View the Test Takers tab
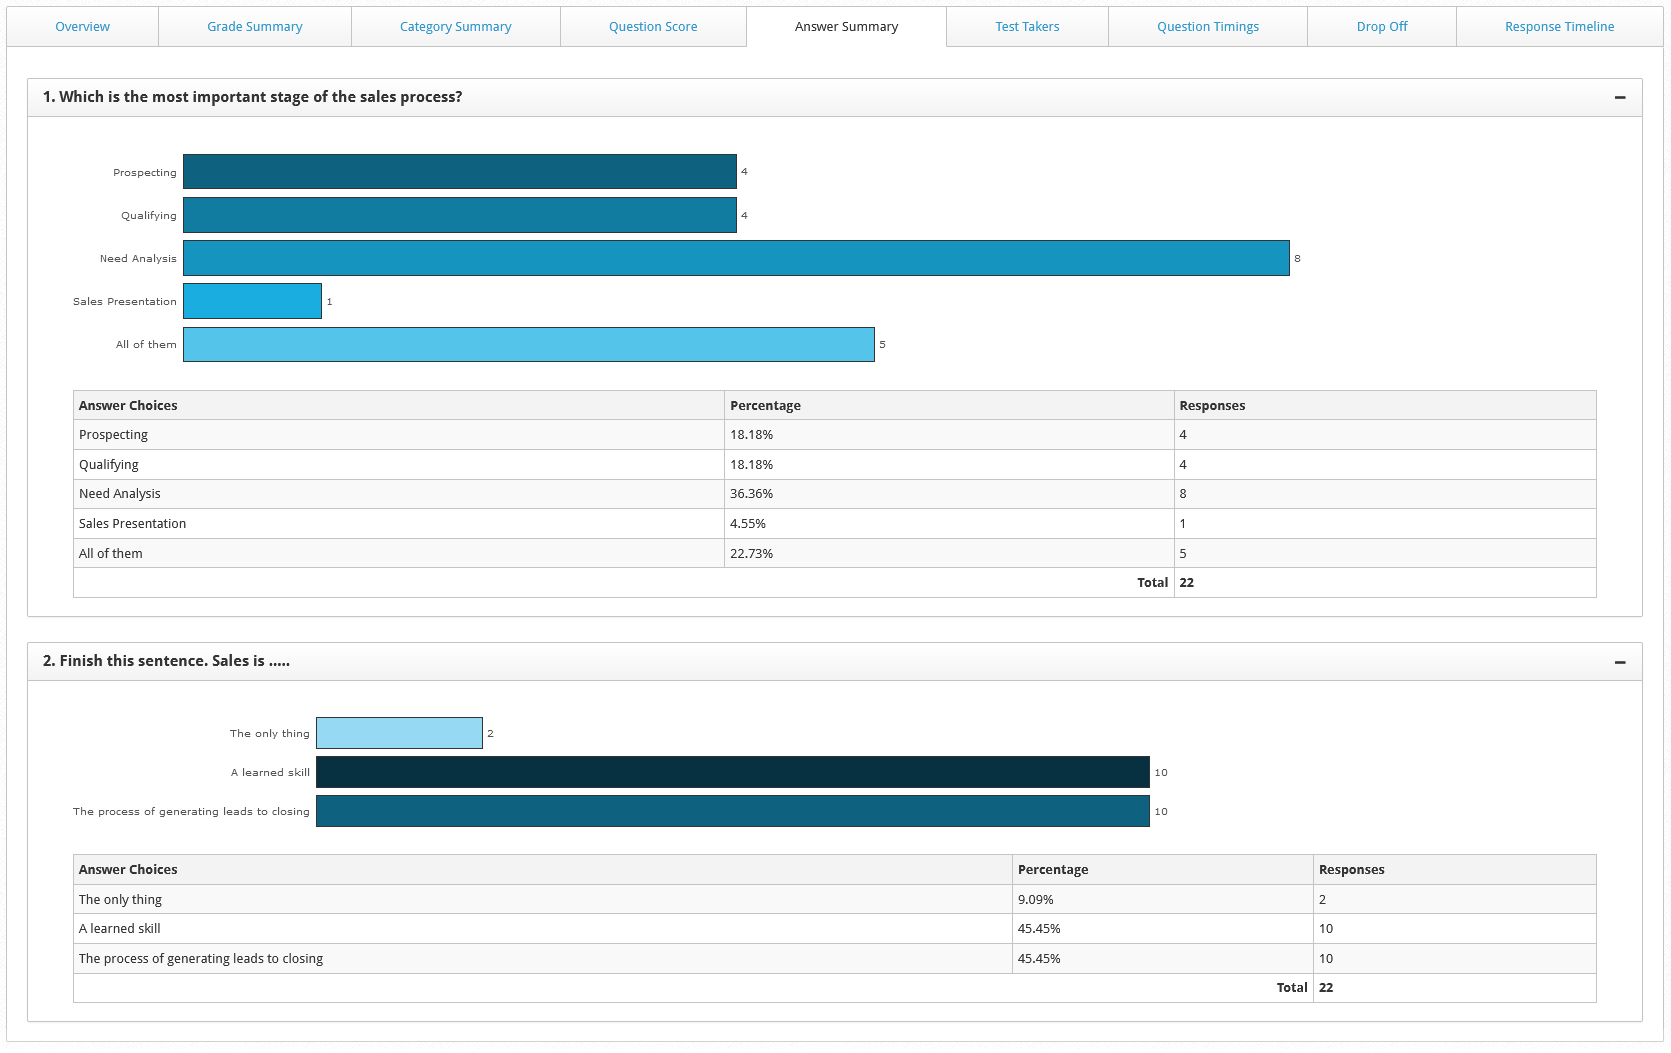 click(1027, 27)
